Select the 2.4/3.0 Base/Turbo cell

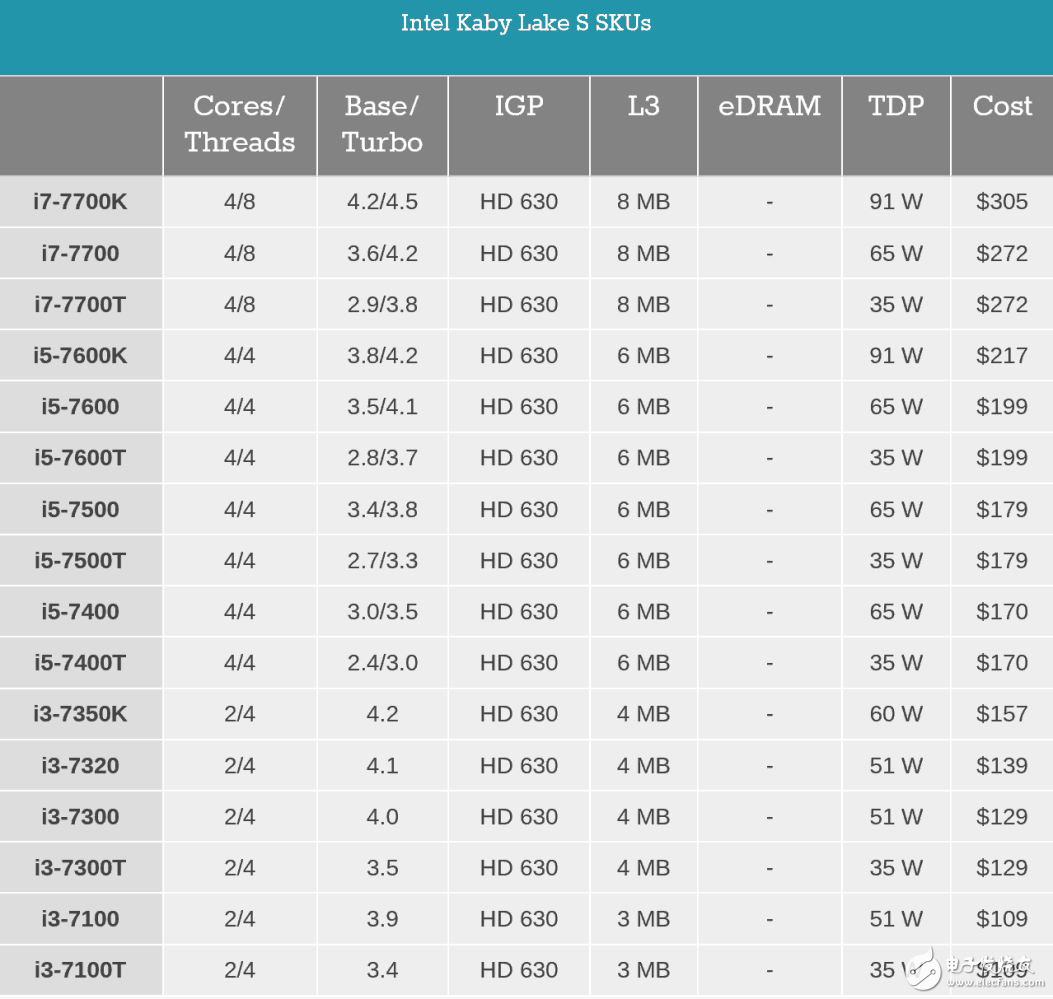382,663
